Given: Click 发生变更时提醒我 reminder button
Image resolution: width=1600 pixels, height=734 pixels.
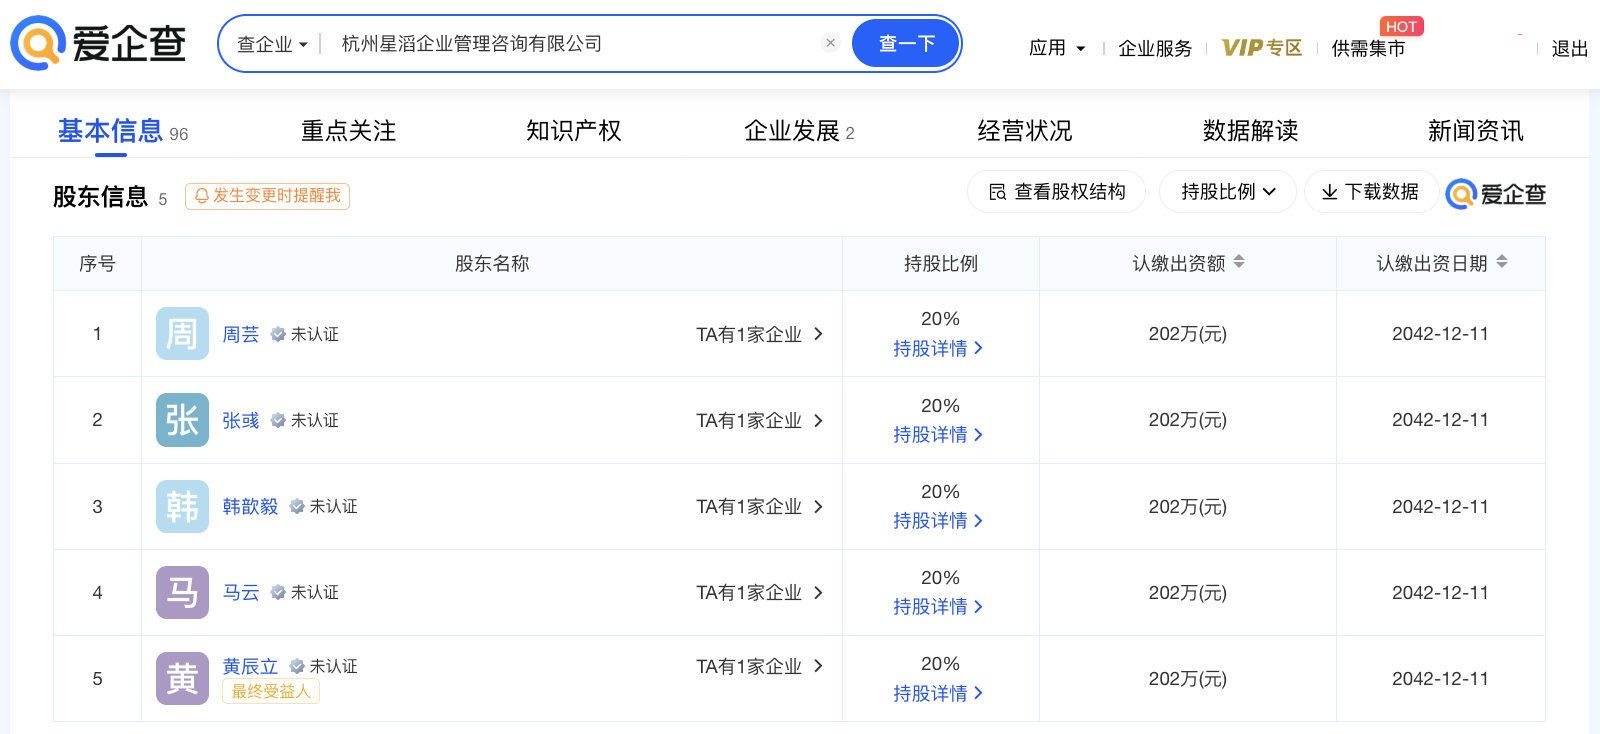Looking at the screenshot, I should [x=267, y=196].
